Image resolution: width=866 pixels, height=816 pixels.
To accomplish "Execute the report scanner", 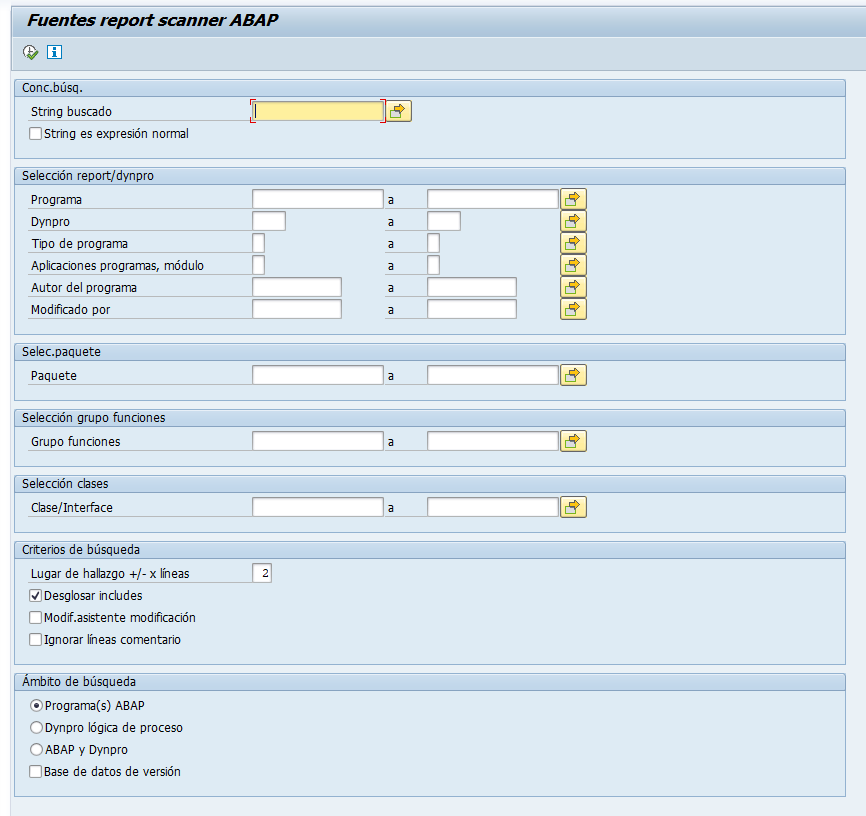I will pos(30,51).
